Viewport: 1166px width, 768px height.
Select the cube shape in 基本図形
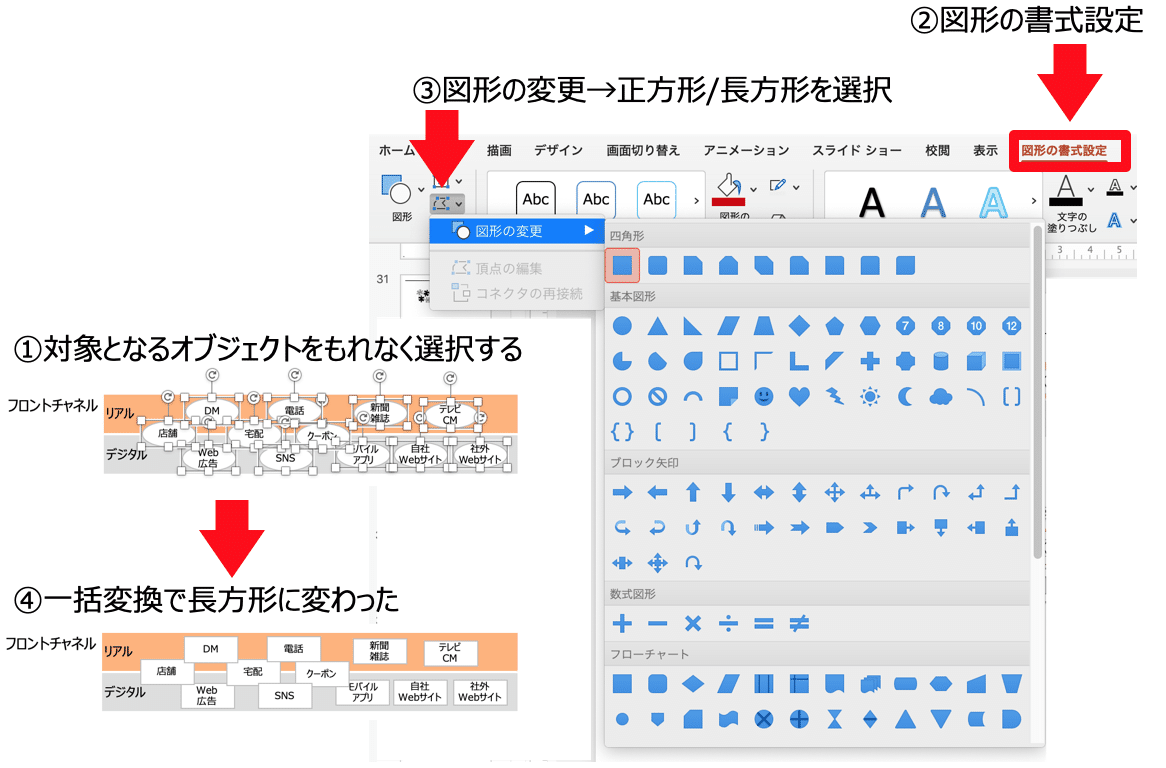click(x=975, y=361)
